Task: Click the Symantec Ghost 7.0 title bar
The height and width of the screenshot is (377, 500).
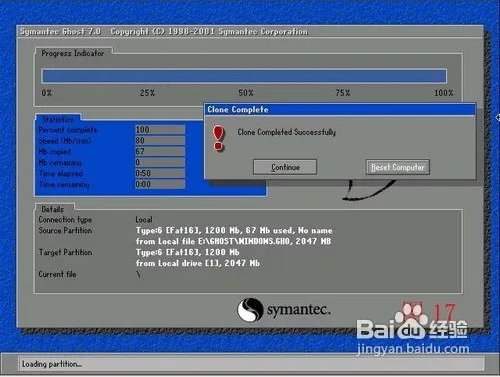Action: click(x=250, y=32)
